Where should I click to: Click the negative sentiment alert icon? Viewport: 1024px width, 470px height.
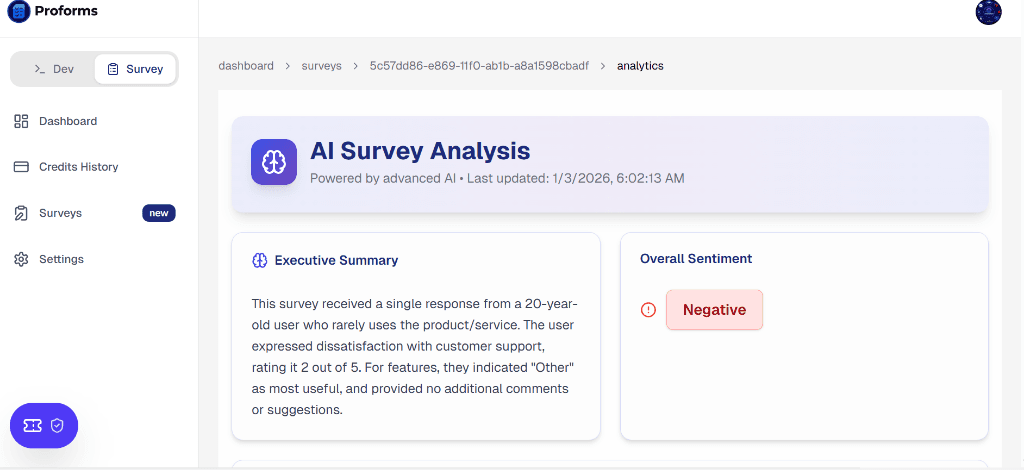(648, 310)
